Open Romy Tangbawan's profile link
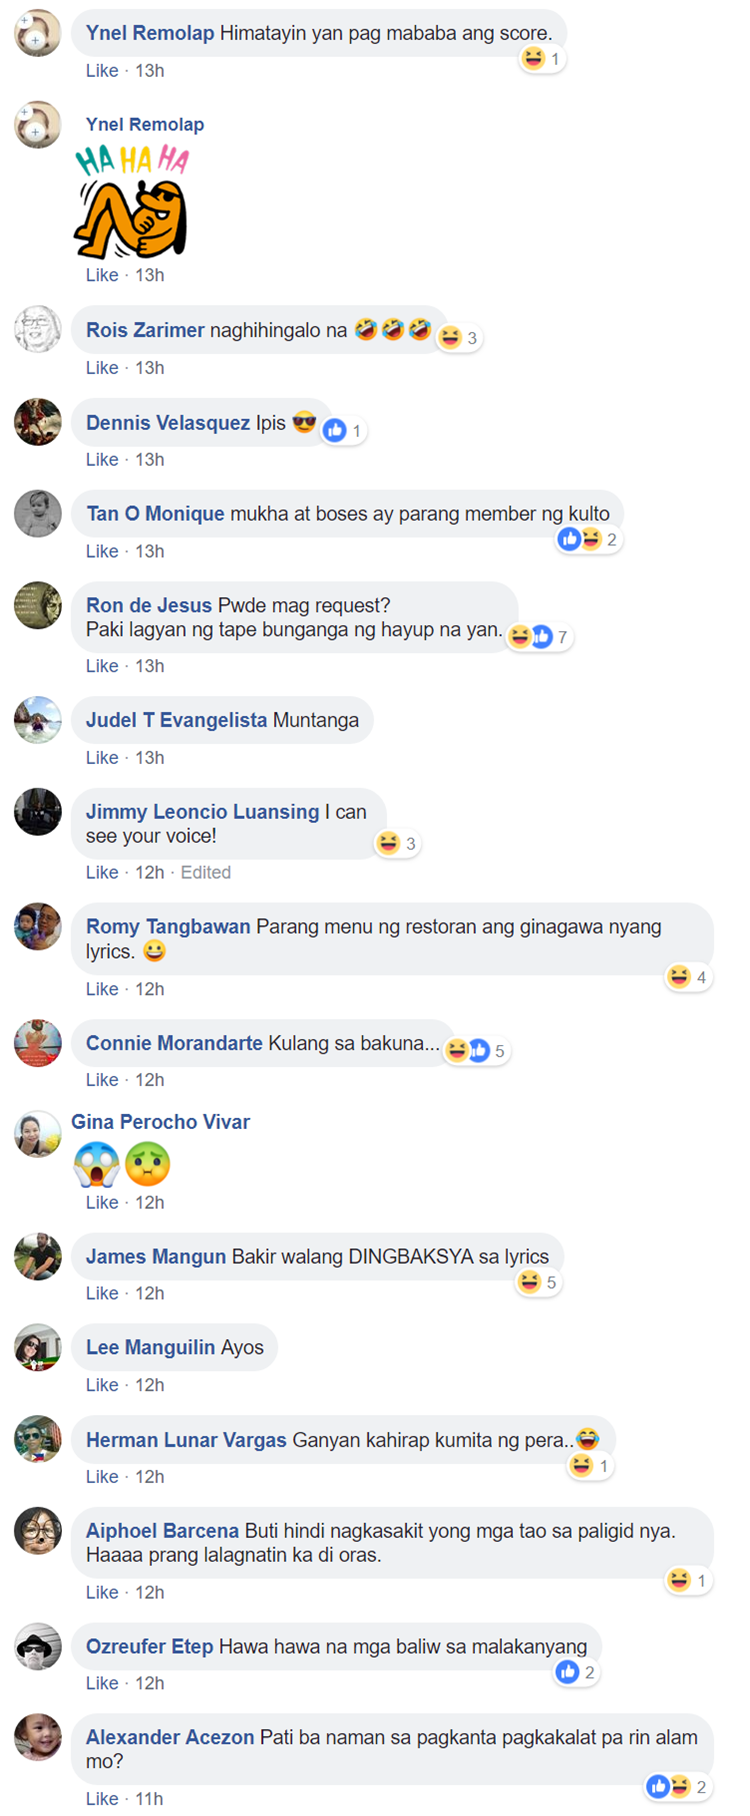The image size is (750, 1816). click(x=168, y=927)
